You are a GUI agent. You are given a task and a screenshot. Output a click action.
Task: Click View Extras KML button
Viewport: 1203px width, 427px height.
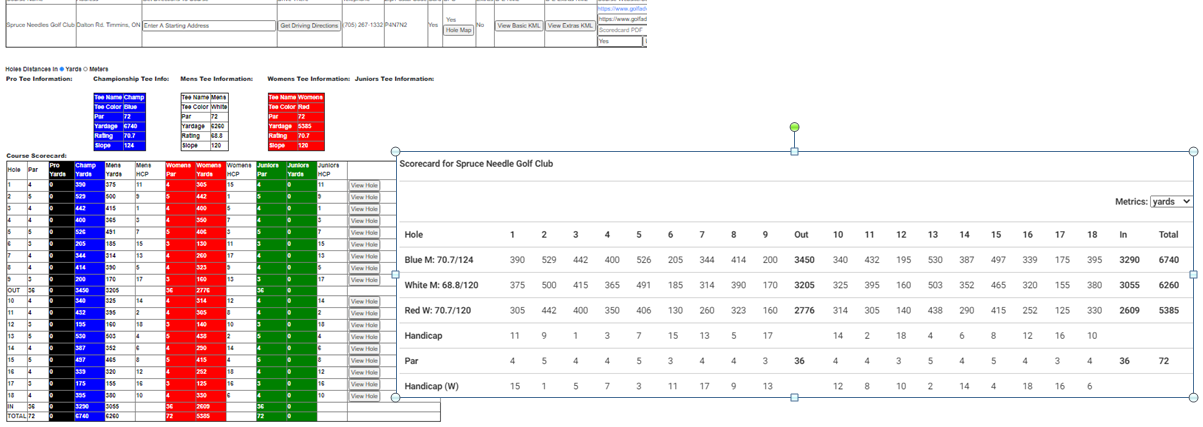tap(570, 24)
